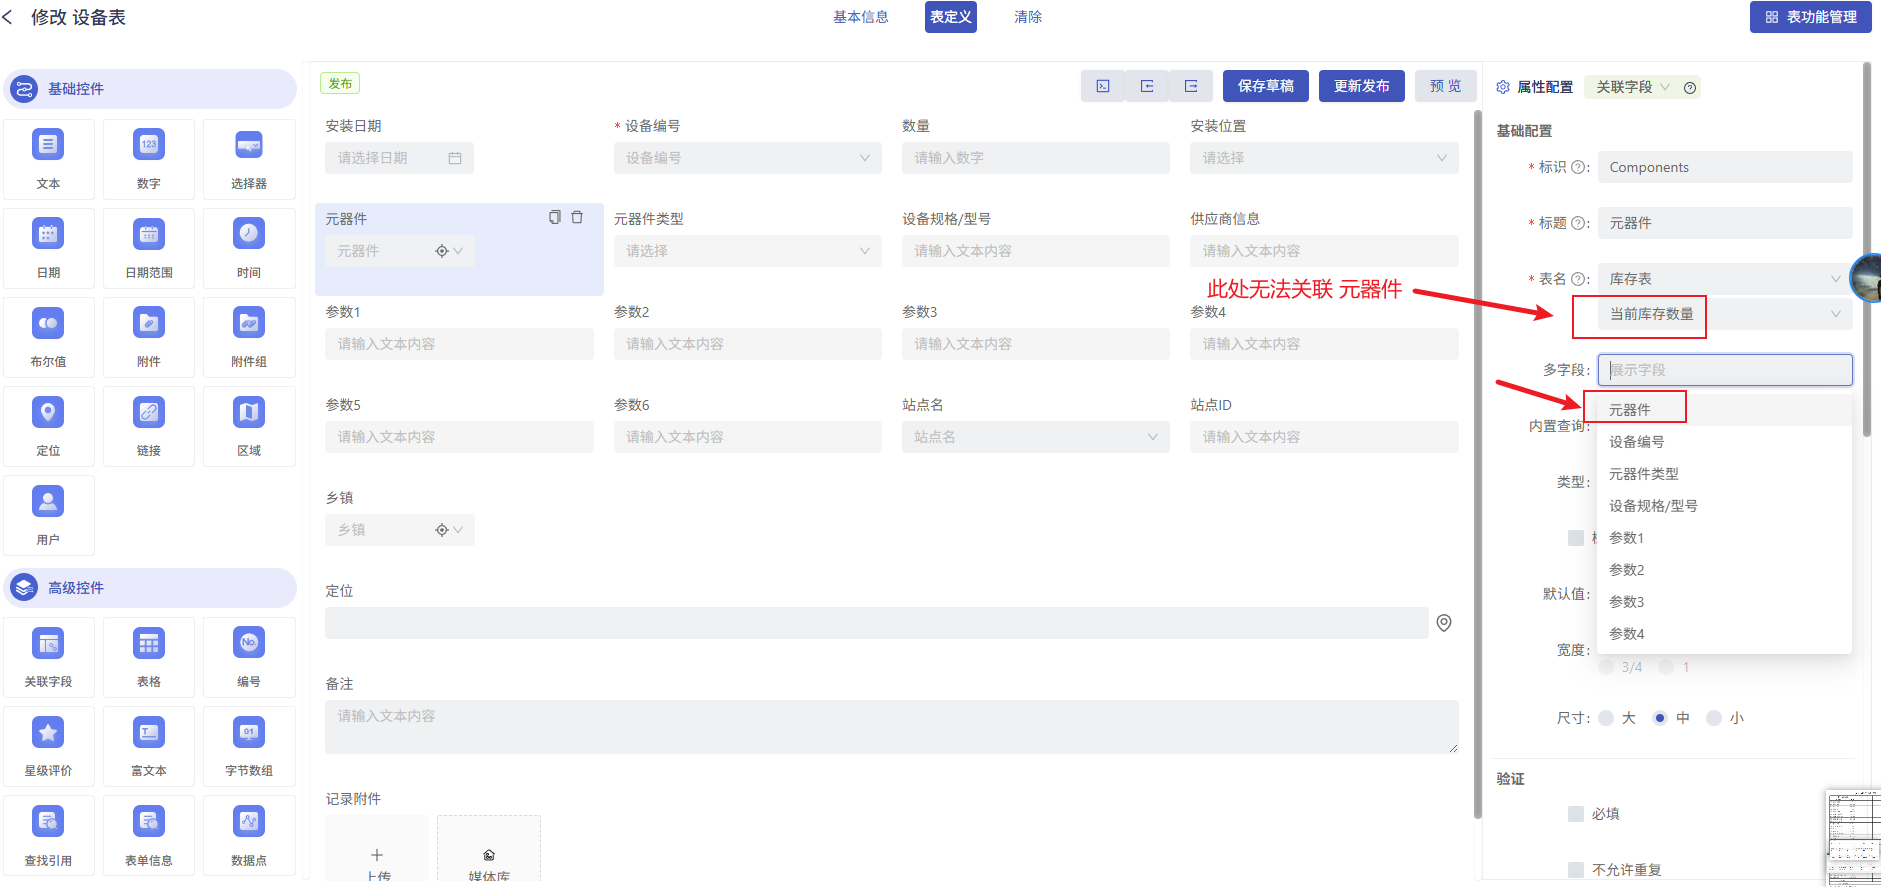1881x887 pixels.
Task: Choose 参数3 from the dropdown list
Action: pos(1724,602)
